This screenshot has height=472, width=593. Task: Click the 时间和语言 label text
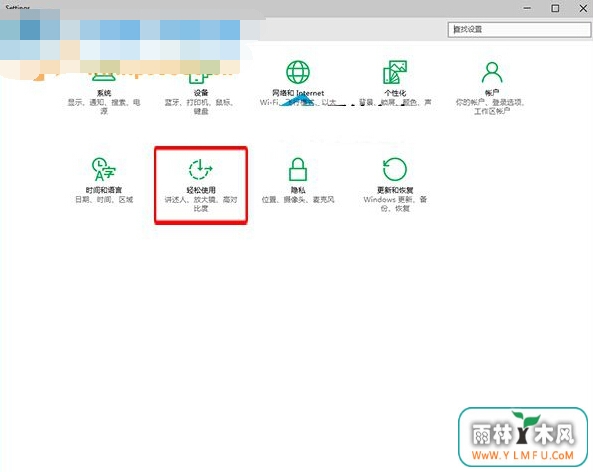click(x=104, y=190)
